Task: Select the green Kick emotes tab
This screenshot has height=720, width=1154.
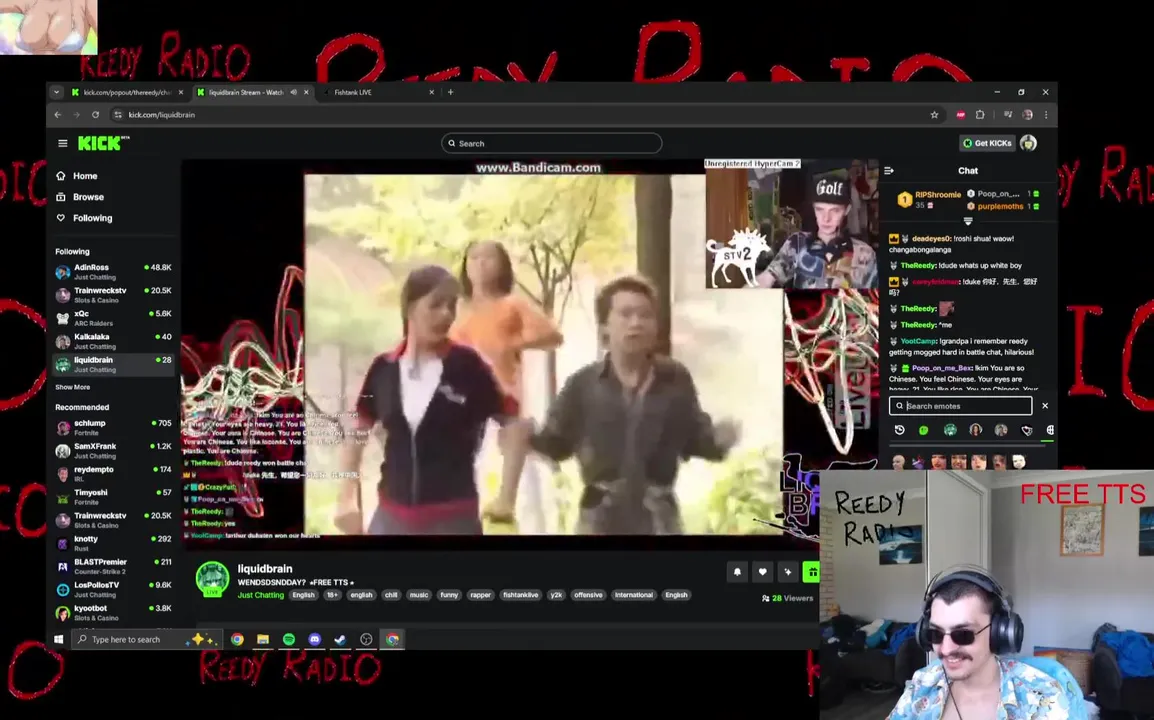Action: [924, 430]
